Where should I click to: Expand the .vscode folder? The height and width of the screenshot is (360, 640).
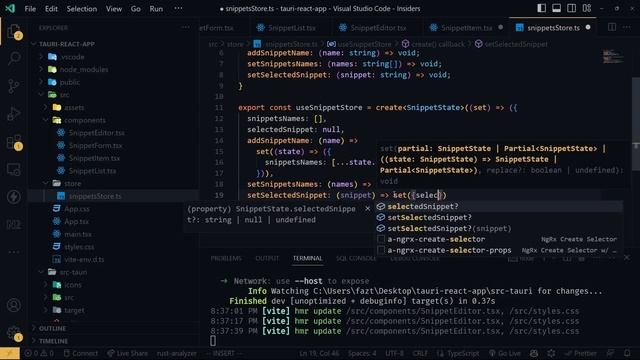[x=67, y=57]
